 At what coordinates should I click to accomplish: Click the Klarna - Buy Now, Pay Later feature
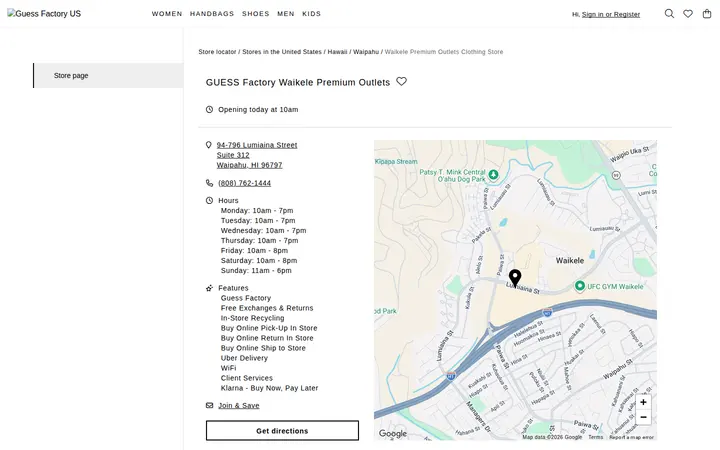[270, 388]
